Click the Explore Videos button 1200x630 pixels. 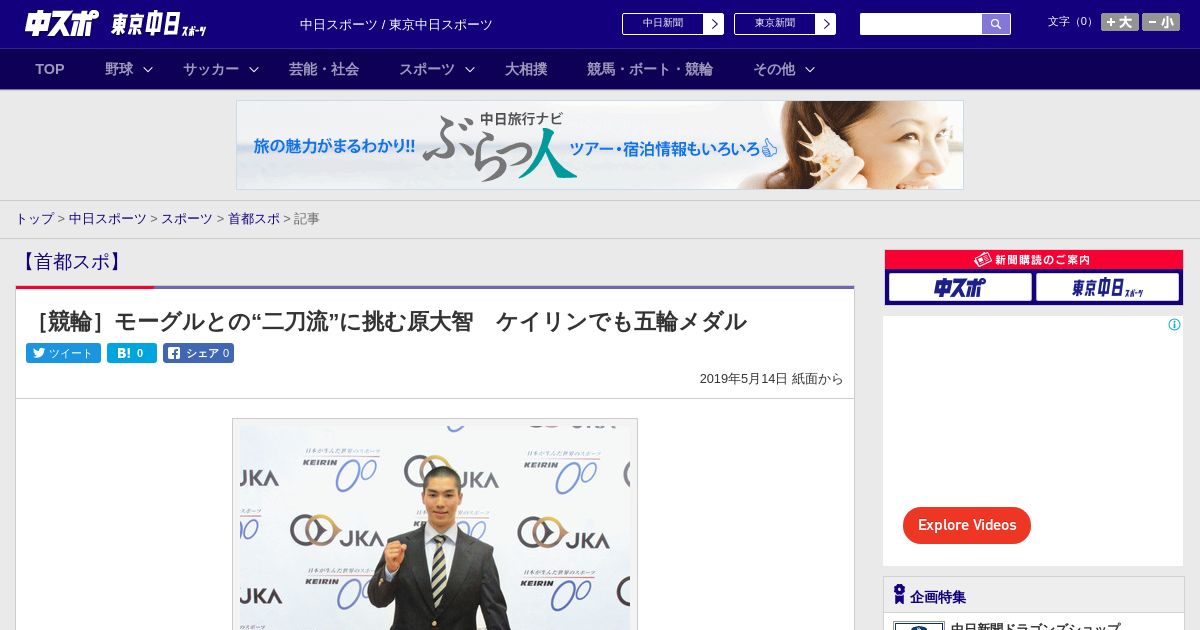(967, 525)
